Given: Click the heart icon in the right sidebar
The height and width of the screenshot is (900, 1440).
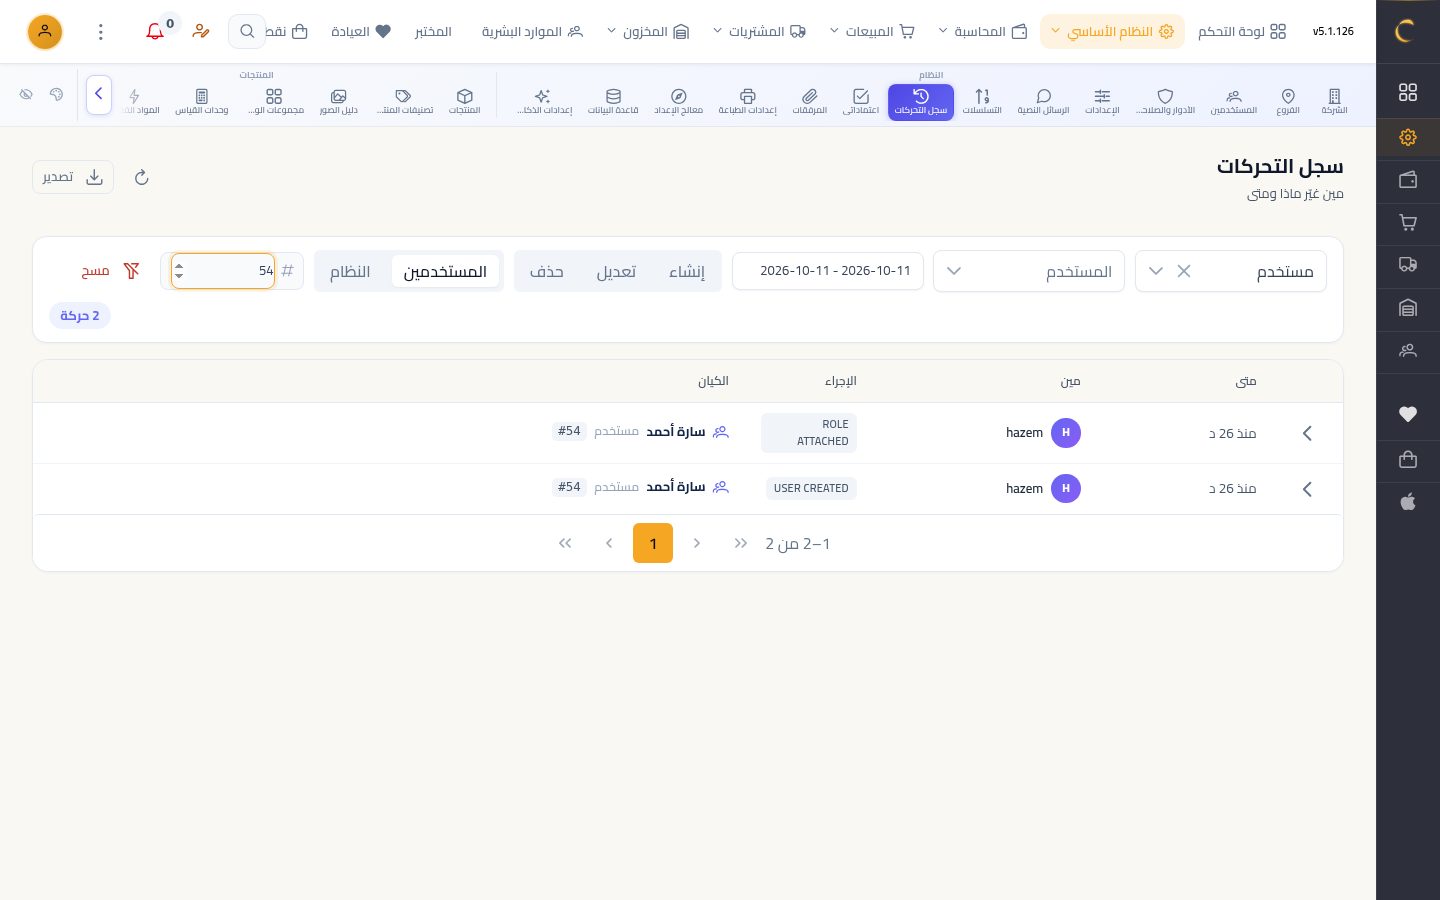Looking at the screenshot, I should [x=1408, y=414].
